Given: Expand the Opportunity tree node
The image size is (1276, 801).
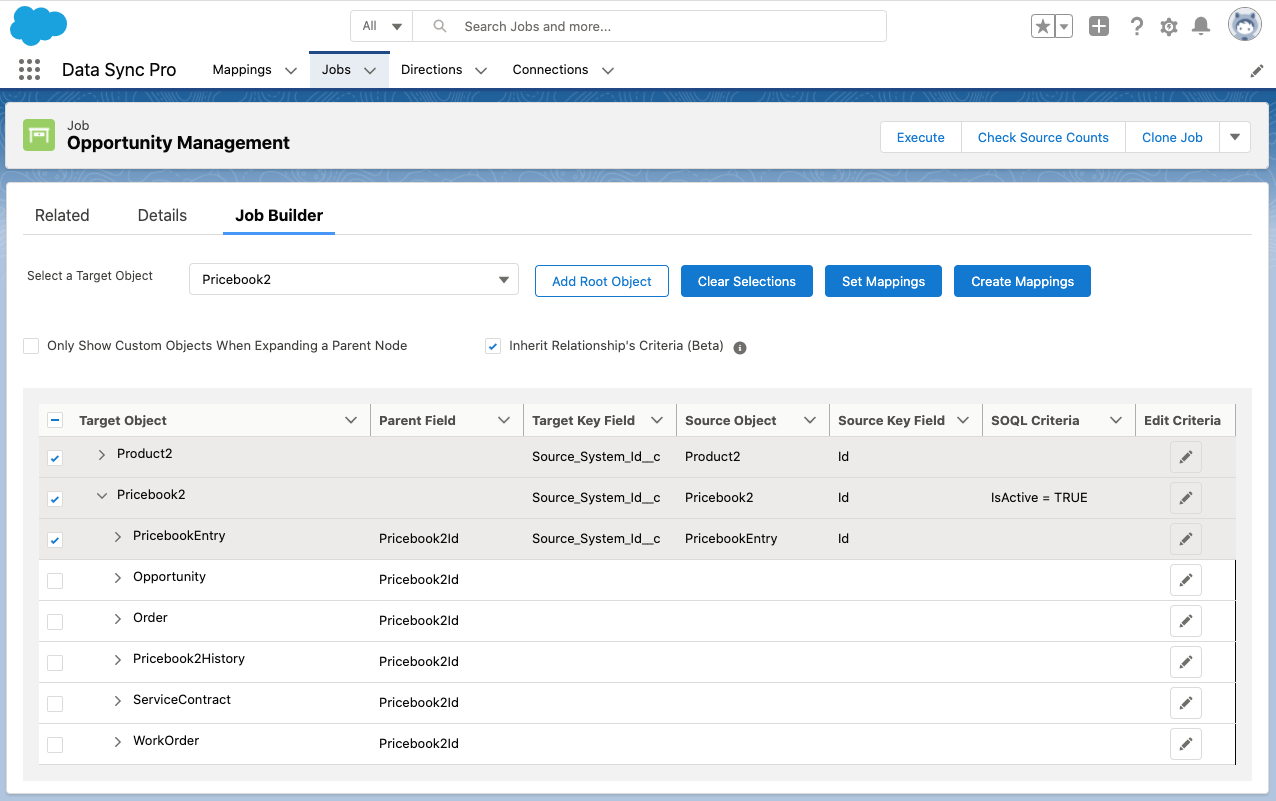Looking at the screenshot, I should point(118,578).
